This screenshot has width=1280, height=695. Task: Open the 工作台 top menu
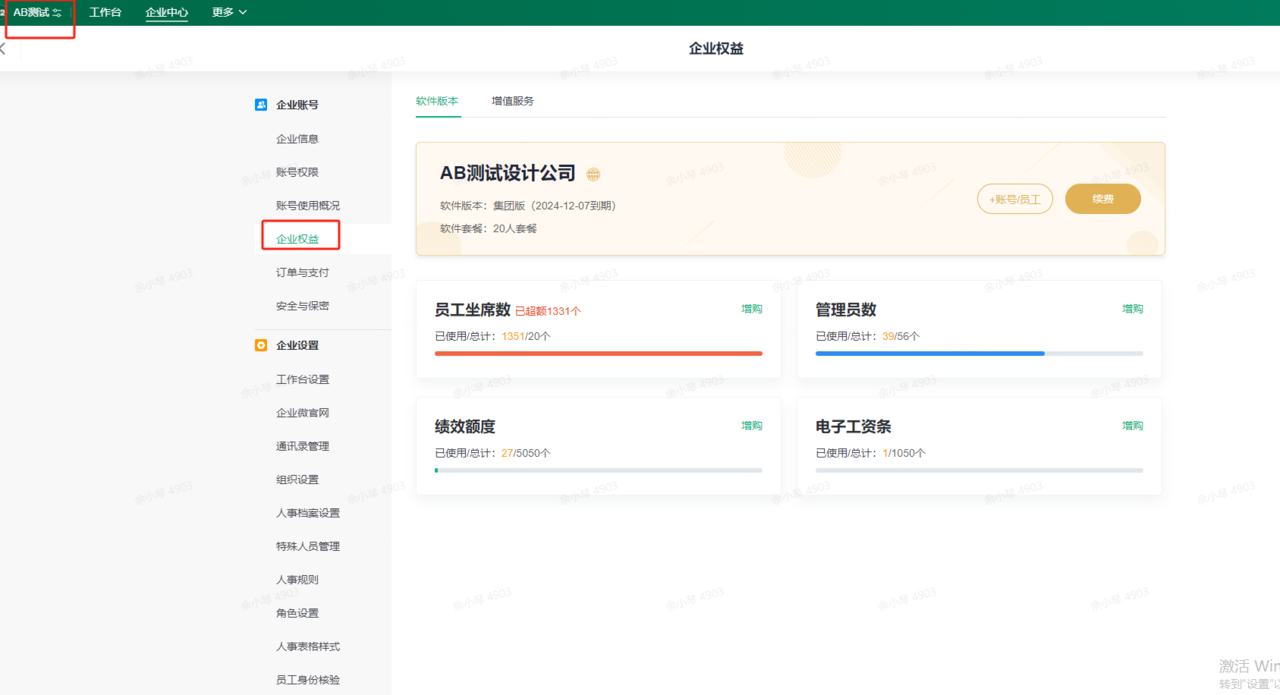(105, 13)
